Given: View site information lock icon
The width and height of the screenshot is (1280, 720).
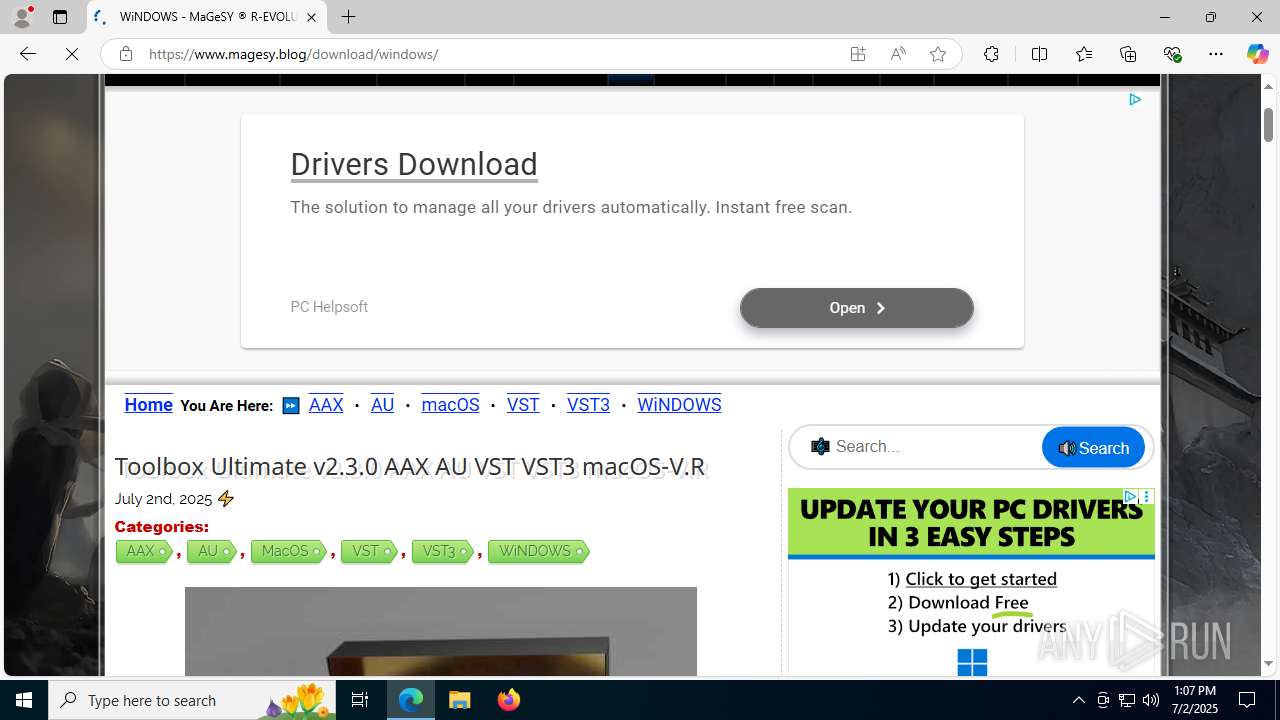Looking at the screenshot, I should 125,54.
